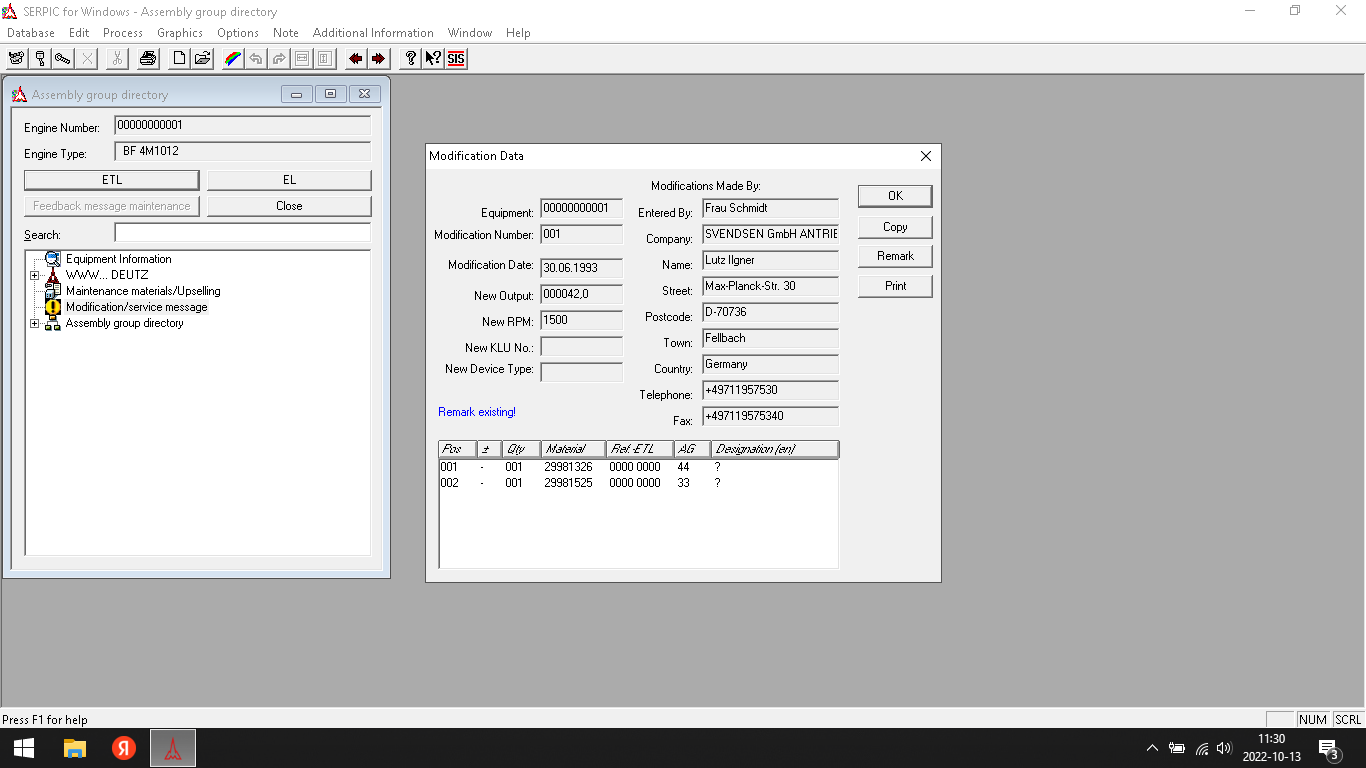Click the red double left arrow icon
Image resolution: width=1366 pixels, height=768 pixels.
click(x=355, y=59)
